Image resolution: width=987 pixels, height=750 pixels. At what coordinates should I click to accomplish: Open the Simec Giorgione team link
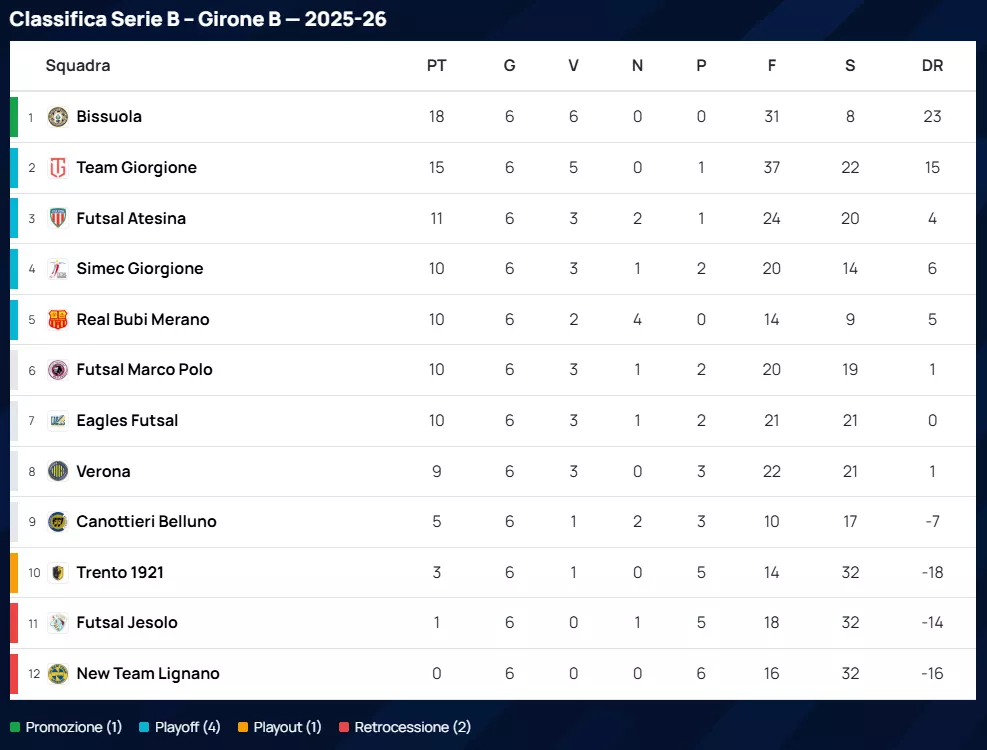point(139,269)
